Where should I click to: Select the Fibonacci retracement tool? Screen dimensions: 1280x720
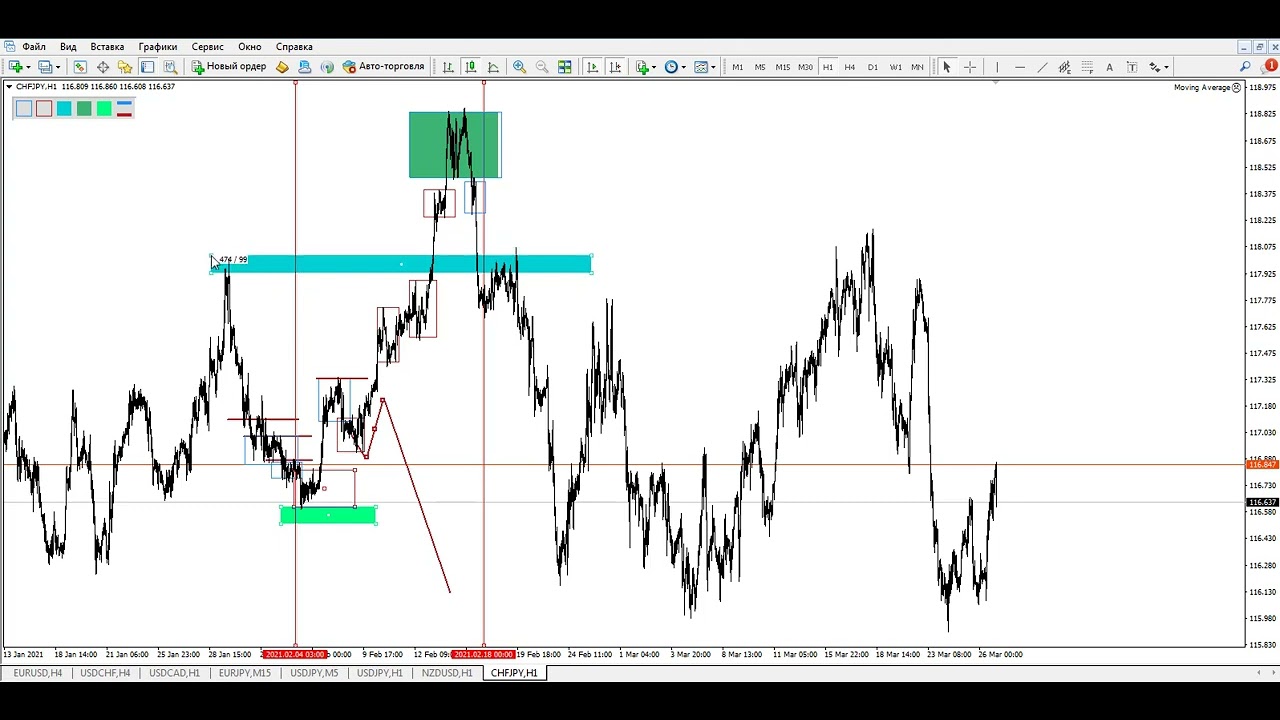click(1086, 67)
